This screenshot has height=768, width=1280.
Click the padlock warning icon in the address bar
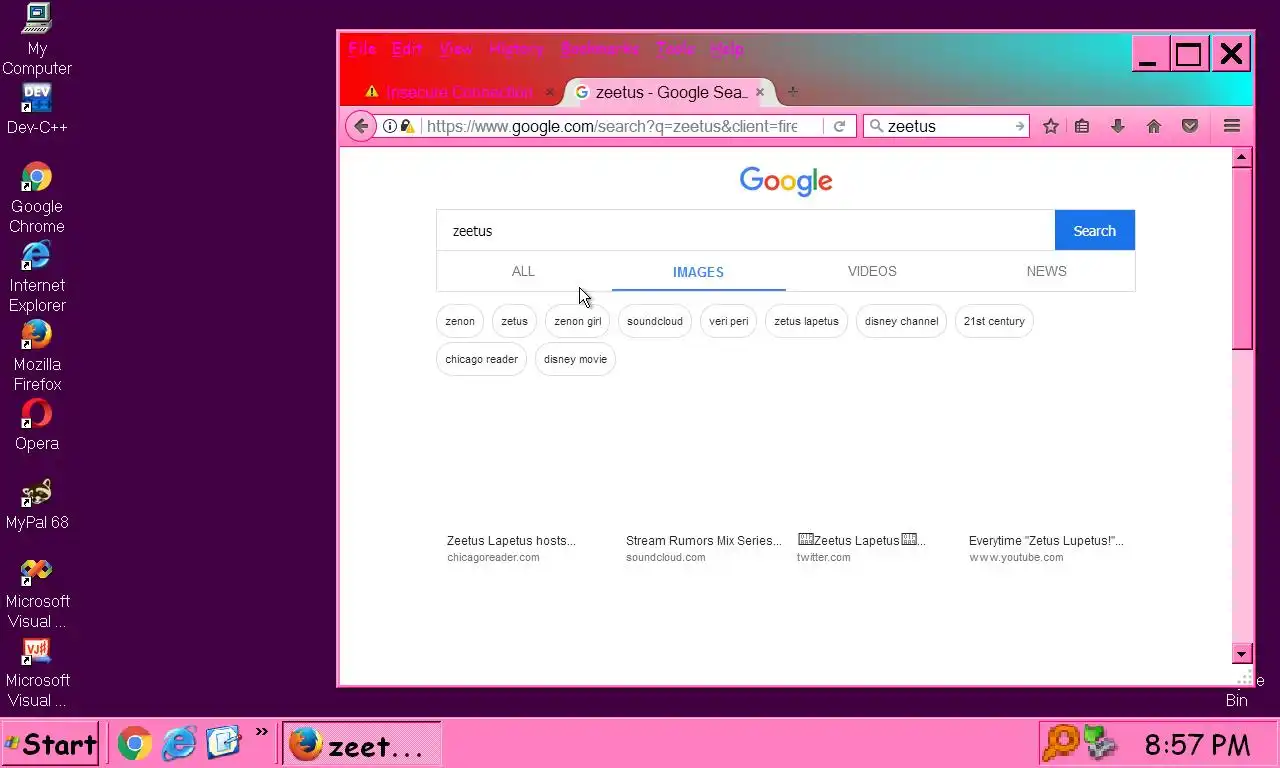[x=407, y=126]
